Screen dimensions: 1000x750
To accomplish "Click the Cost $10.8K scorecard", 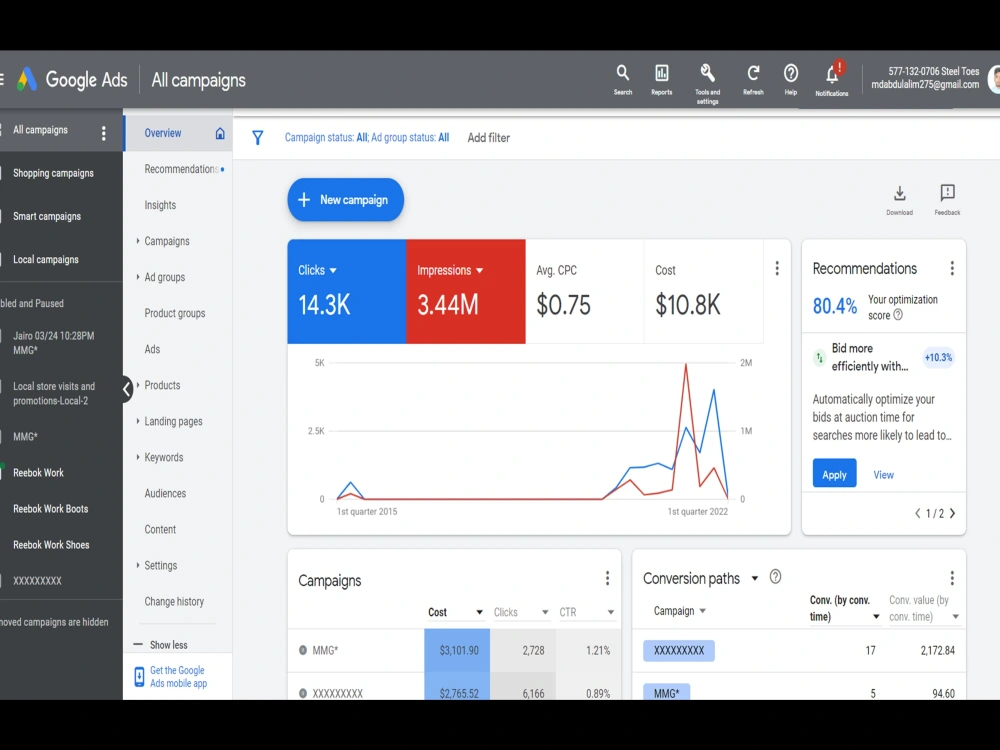I will coord(703,291).
